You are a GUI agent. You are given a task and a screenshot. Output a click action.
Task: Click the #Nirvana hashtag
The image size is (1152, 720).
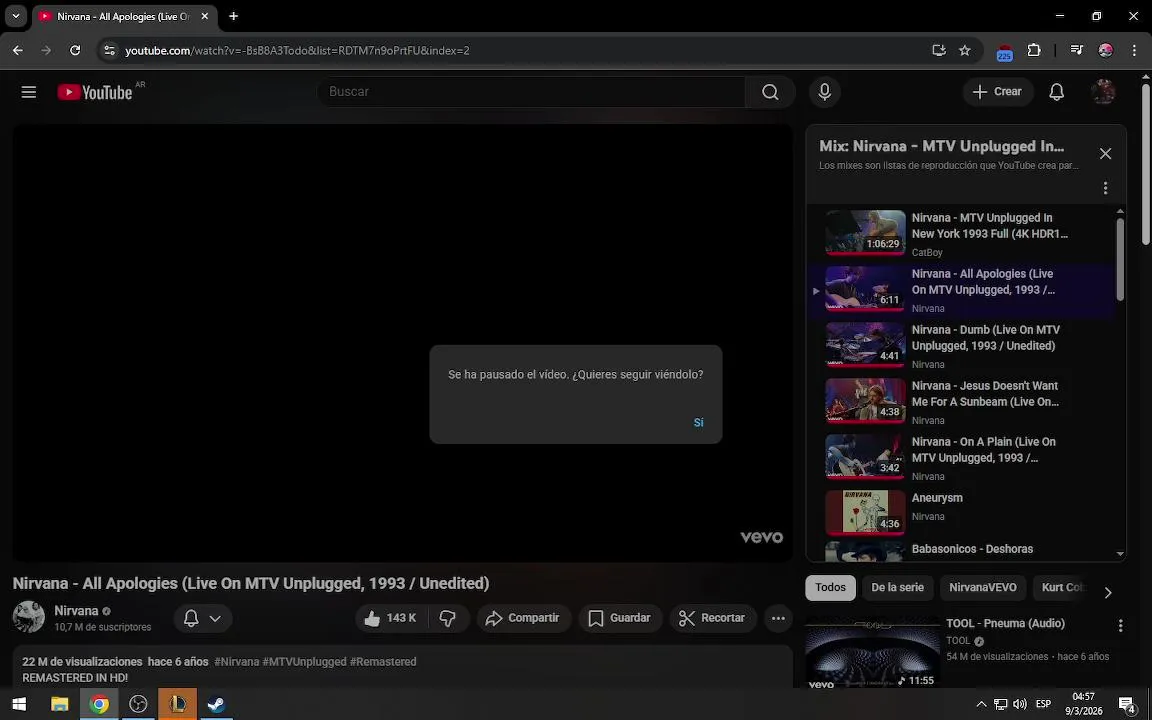[237, 662]
